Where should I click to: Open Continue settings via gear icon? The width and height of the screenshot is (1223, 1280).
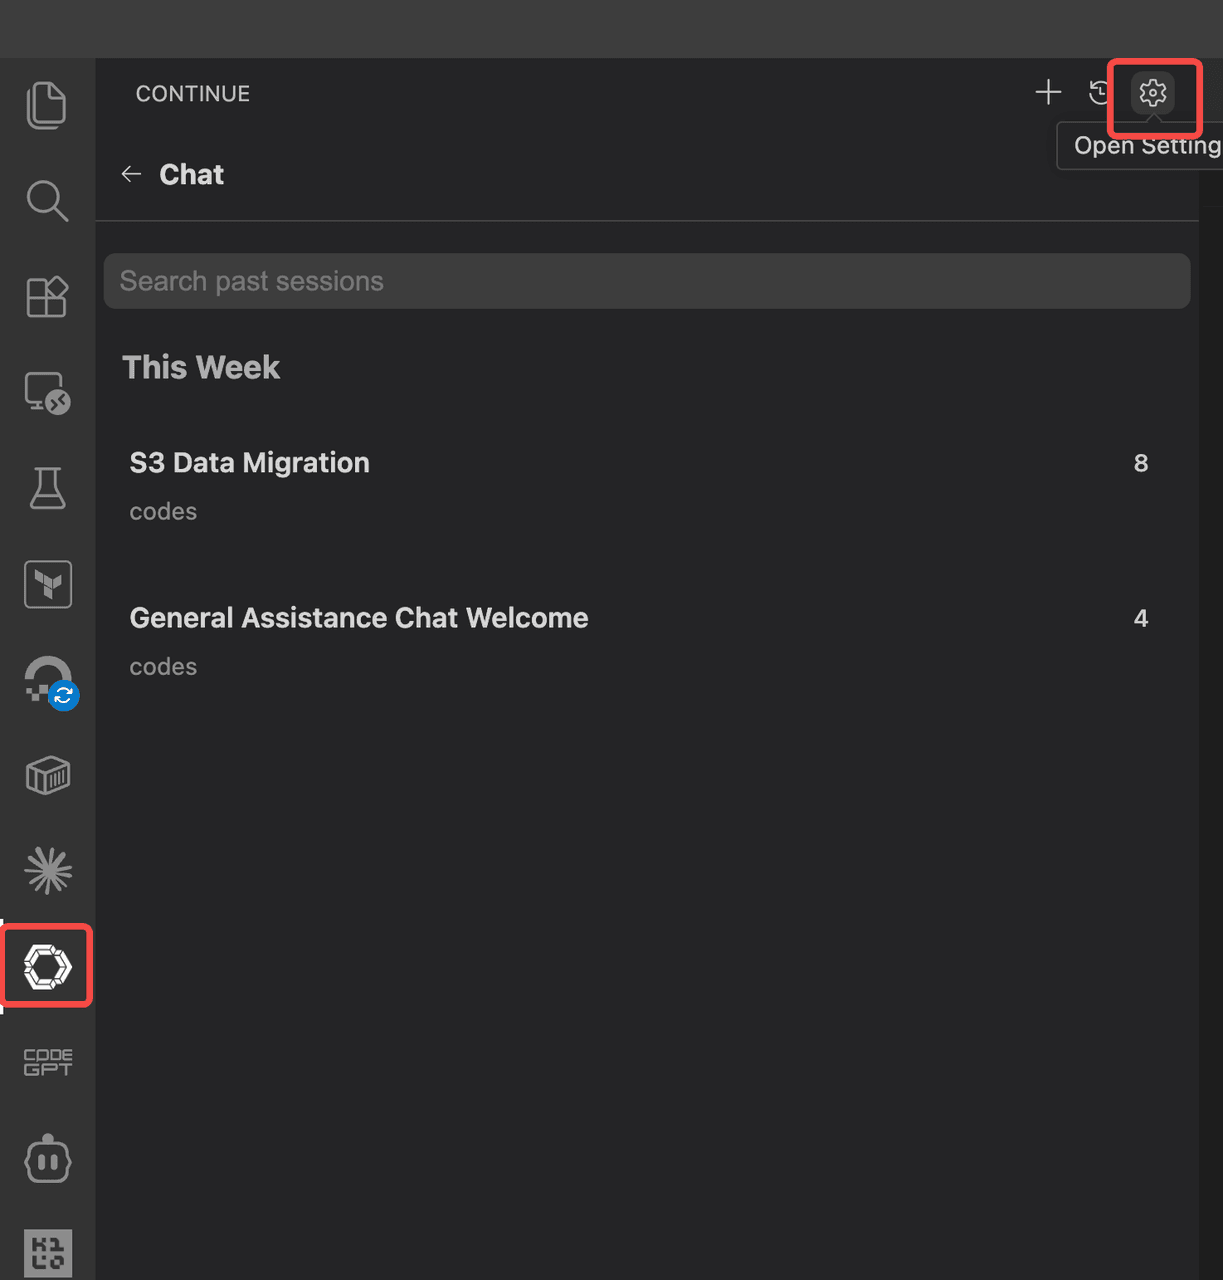[x=1153, y=93]
